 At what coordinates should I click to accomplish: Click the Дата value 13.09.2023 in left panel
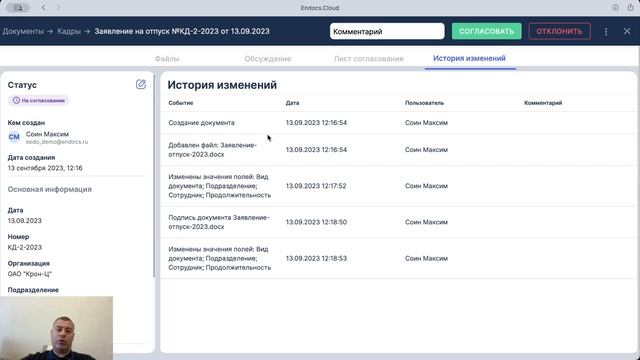coord(24,221)
